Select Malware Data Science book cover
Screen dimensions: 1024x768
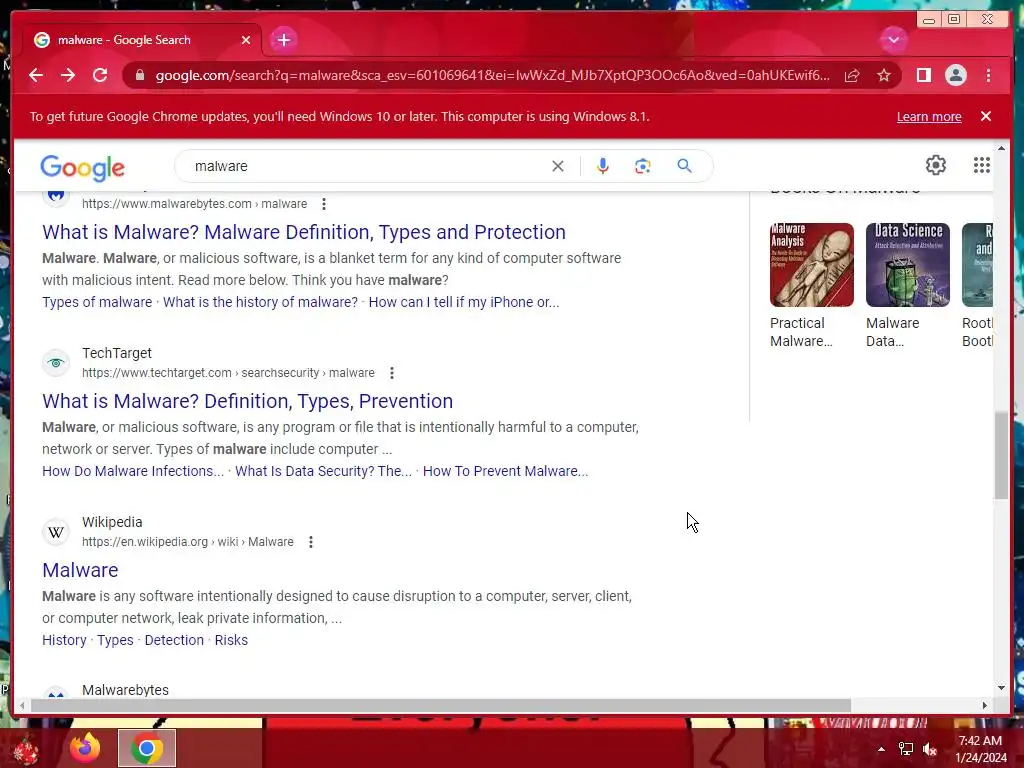(908, 264)
